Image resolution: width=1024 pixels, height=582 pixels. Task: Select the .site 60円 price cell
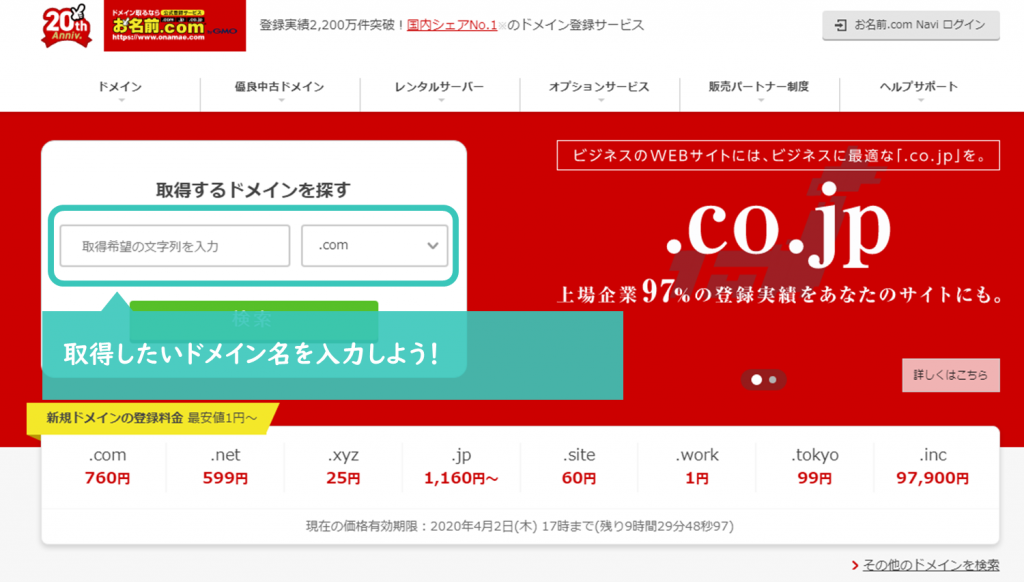tap(579, 466)
